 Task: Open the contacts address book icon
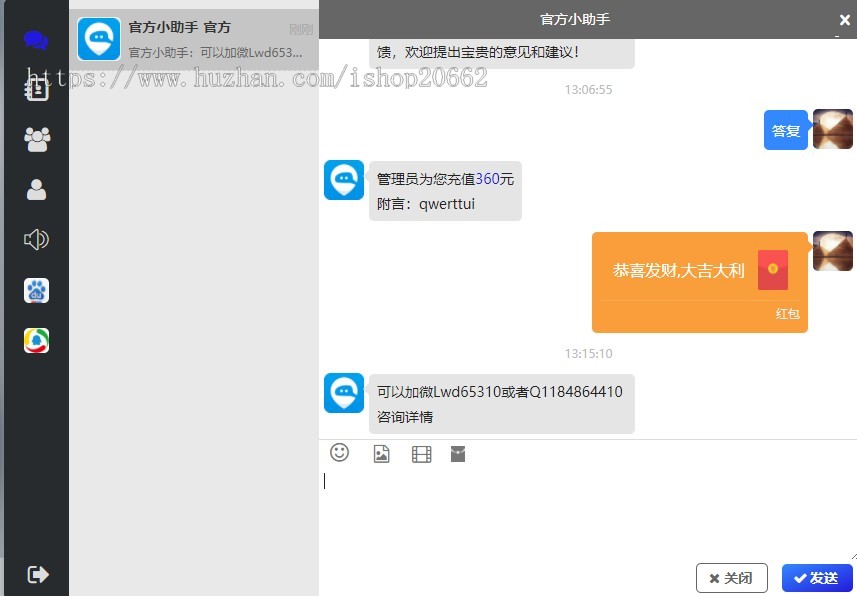click(x=36, y=89)
